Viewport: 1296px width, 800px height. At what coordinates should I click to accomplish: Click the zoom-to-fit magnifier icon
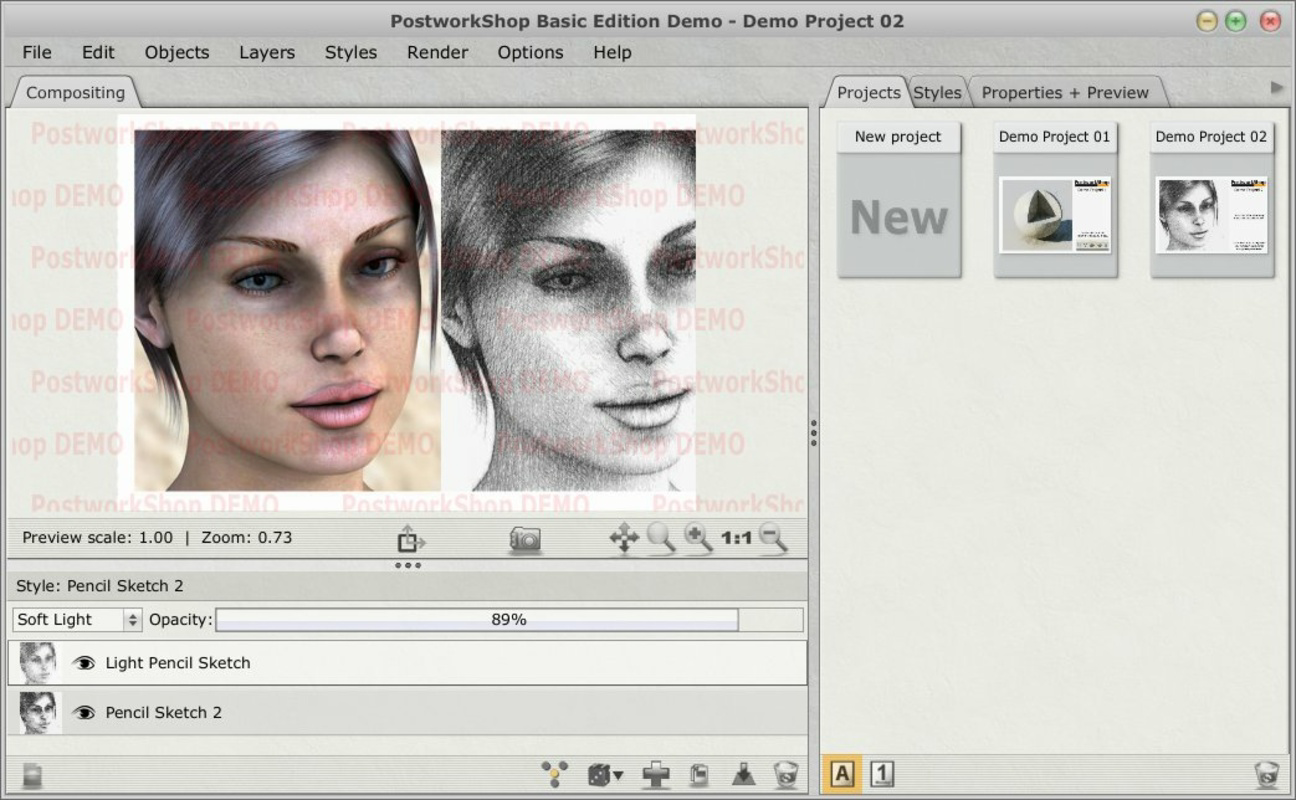click(661, 538)
